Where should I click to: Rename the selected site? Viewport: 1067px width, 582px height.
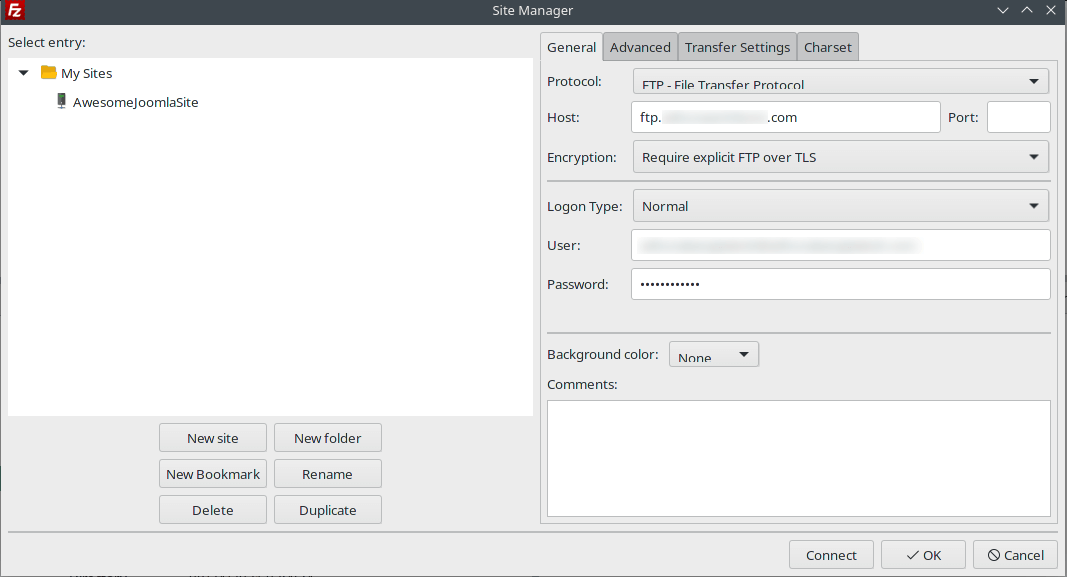pos(327,473)
